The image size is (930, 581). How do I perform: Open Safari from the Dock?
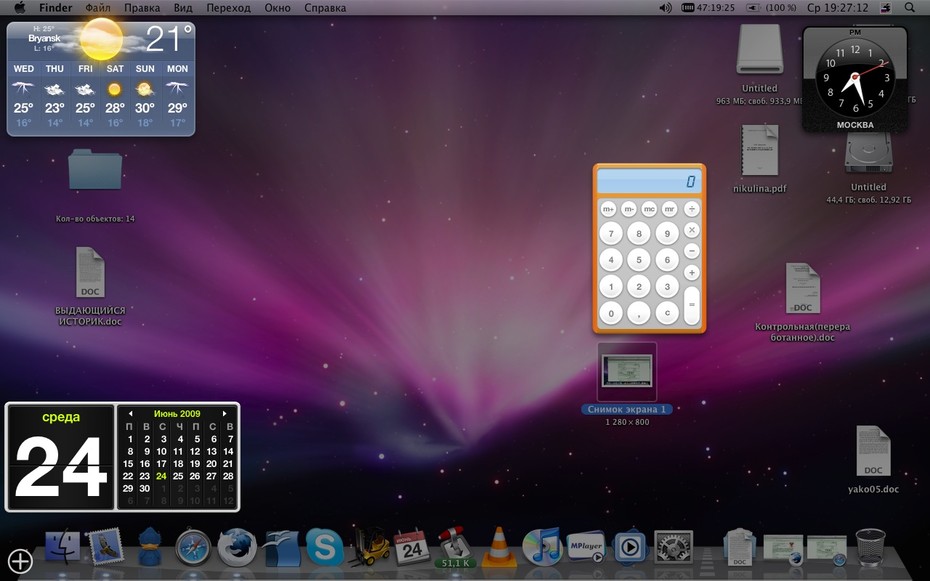coord(193,547)
